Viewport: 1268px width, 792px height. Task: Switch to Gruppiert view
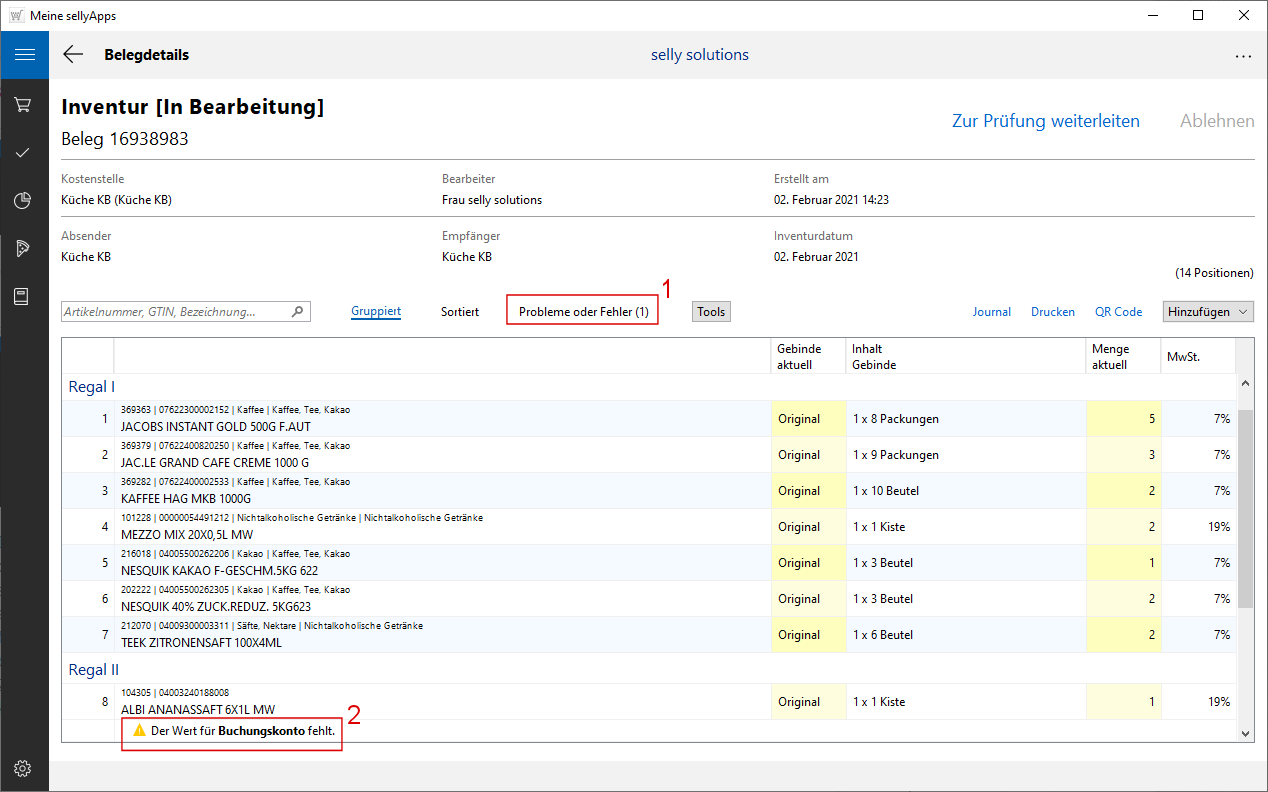point(376,312)
